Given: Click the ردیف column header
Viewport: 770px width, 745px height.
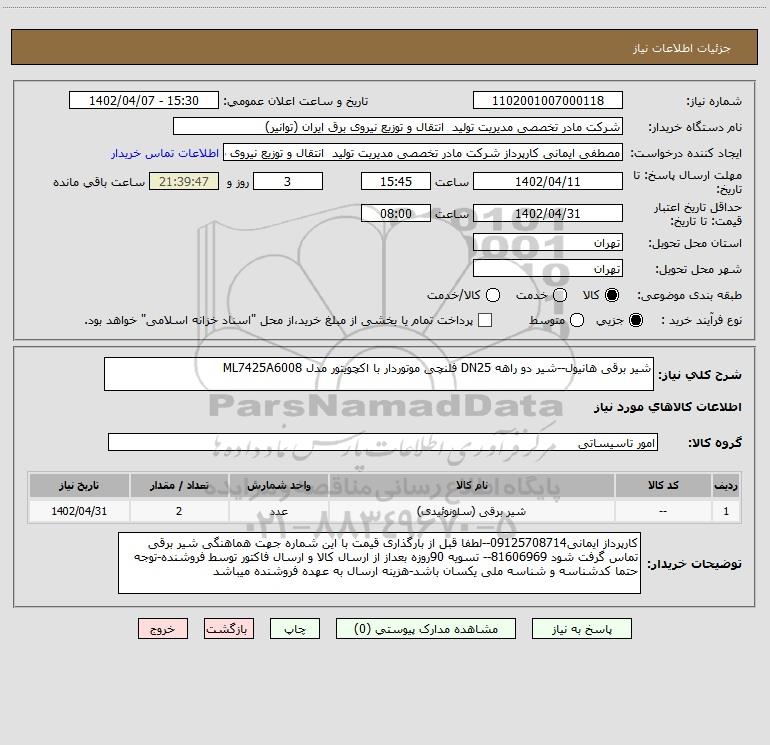Looking at the screenshot, I should tap(726, 485).
